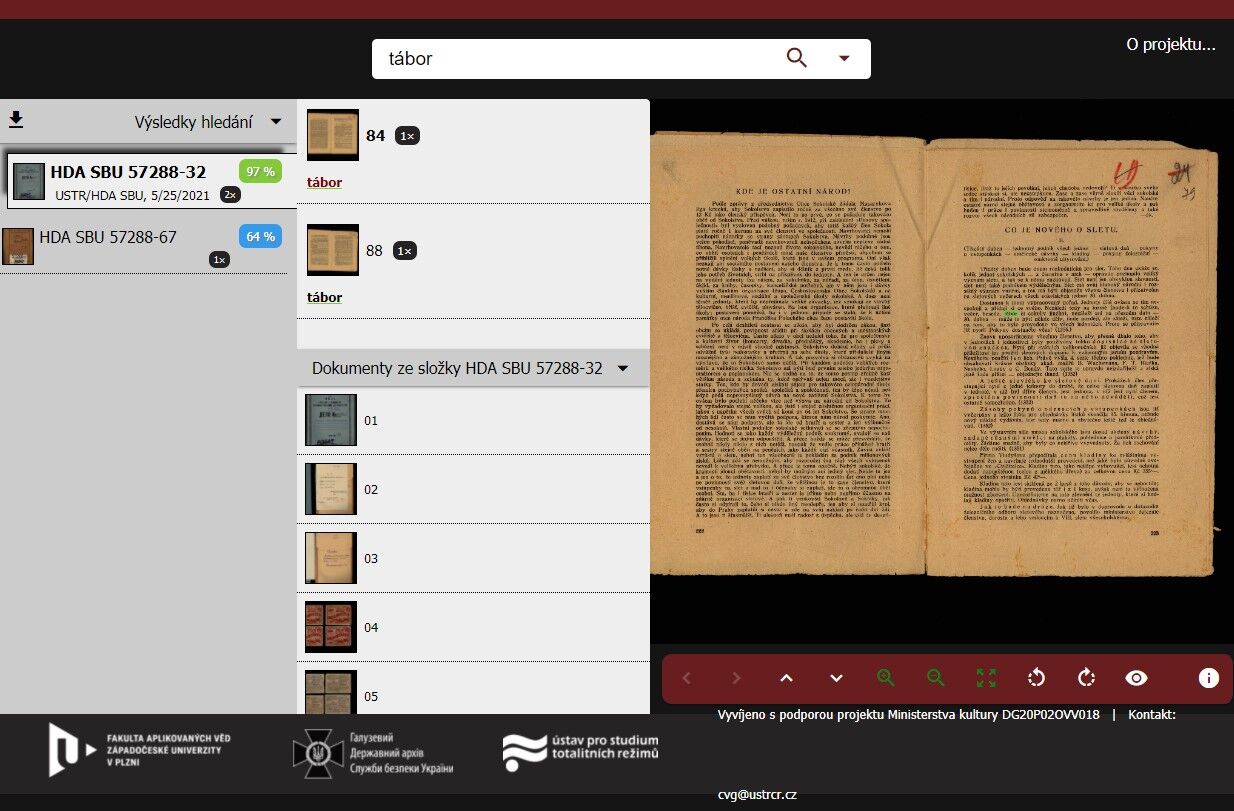Collapse Dokumenty ze složky HDA SBU 57288-32

tap(623, 368)
